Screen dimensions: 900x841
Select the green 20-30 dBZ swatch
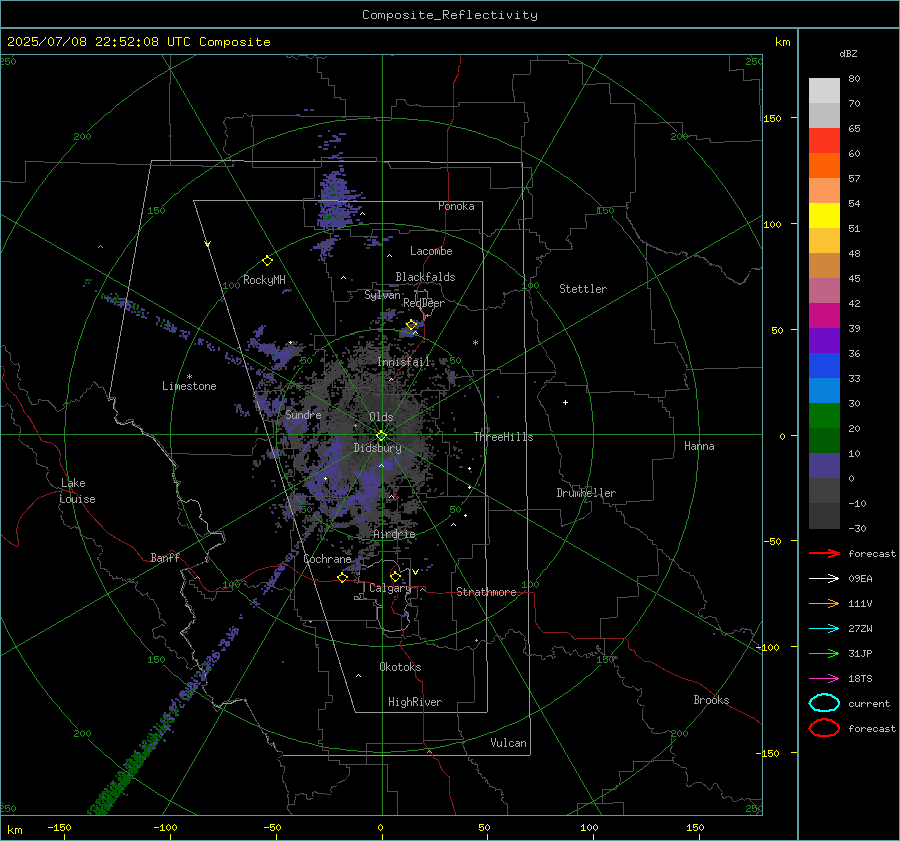(824, 416)
